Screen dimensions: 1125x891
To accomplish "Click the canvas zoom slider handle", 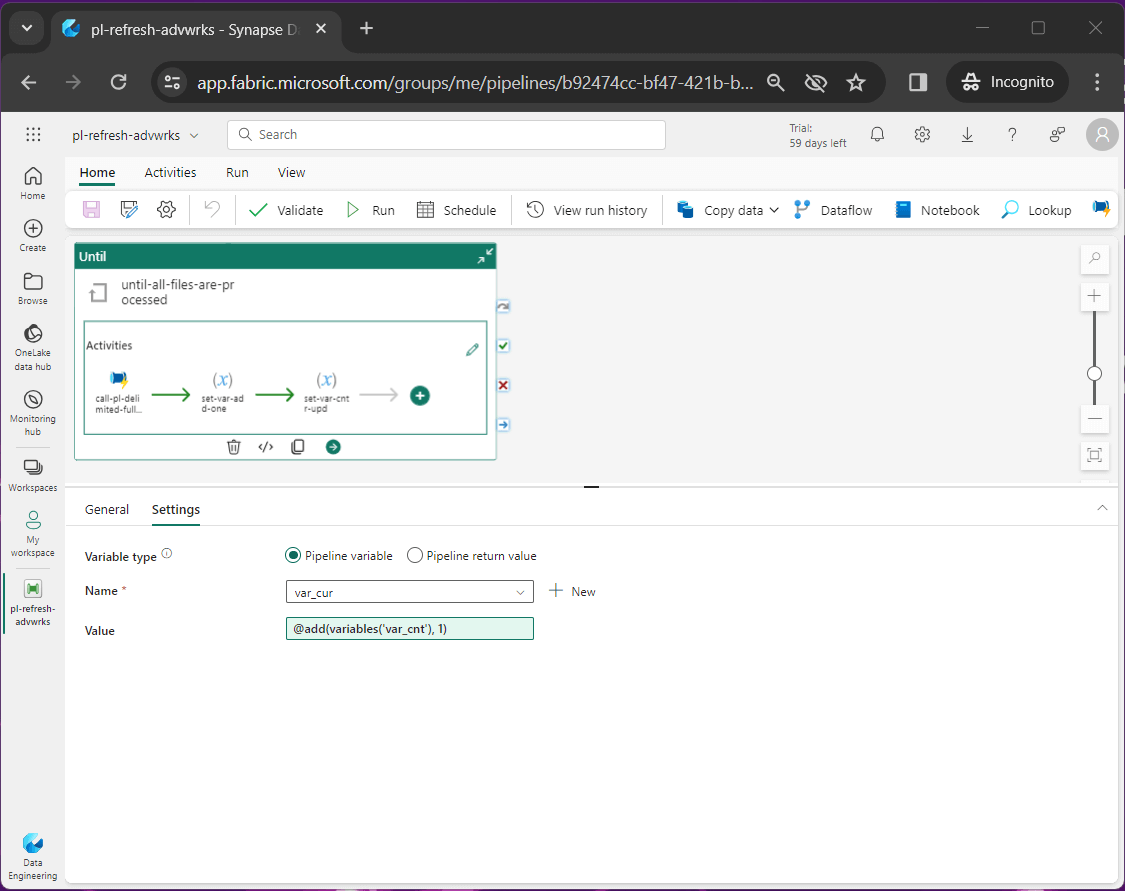I will pyautogui.click(x=1094, y=373).
